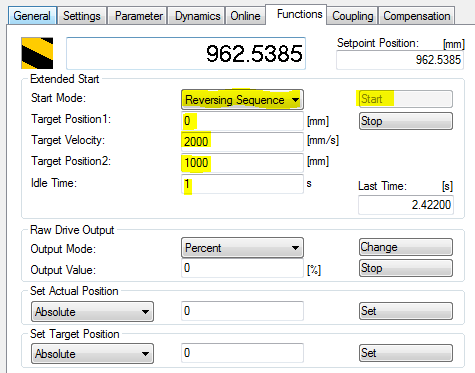Click the Last Time label
Screen dimensions: 475x373
pos(382,186)
